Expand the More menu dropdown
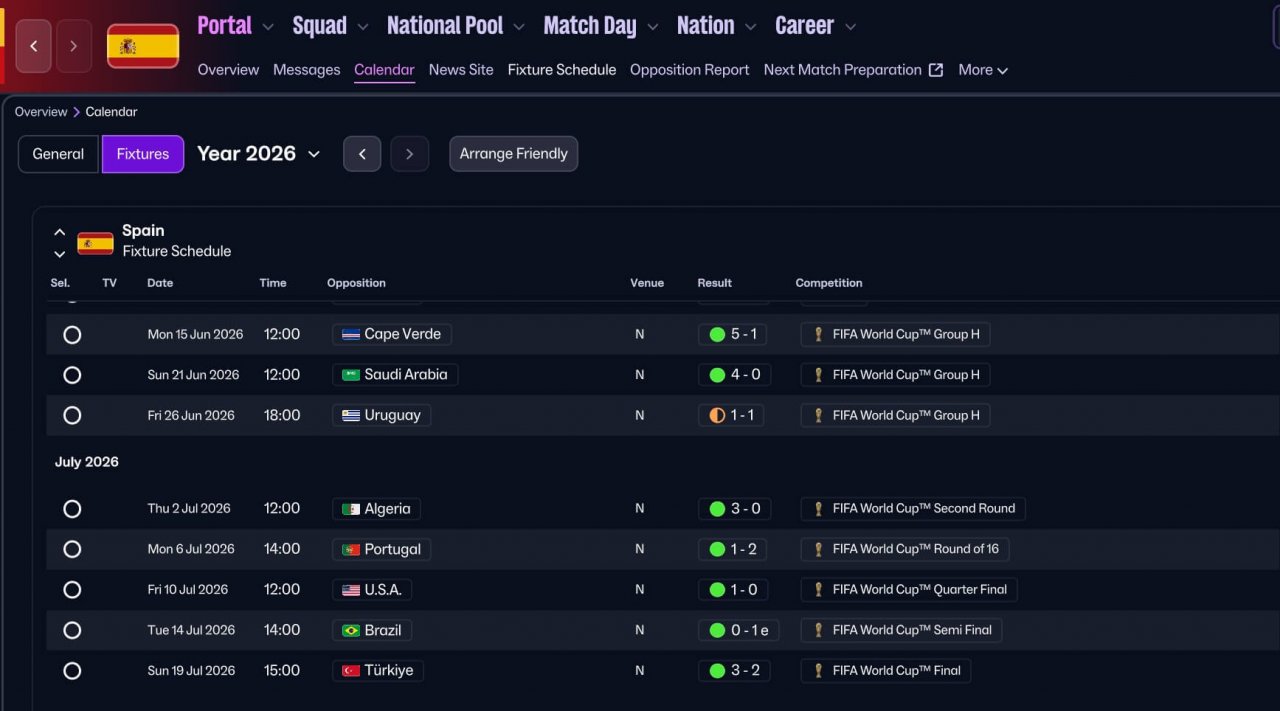1280x711 pixels. click(x=983, y=70)
